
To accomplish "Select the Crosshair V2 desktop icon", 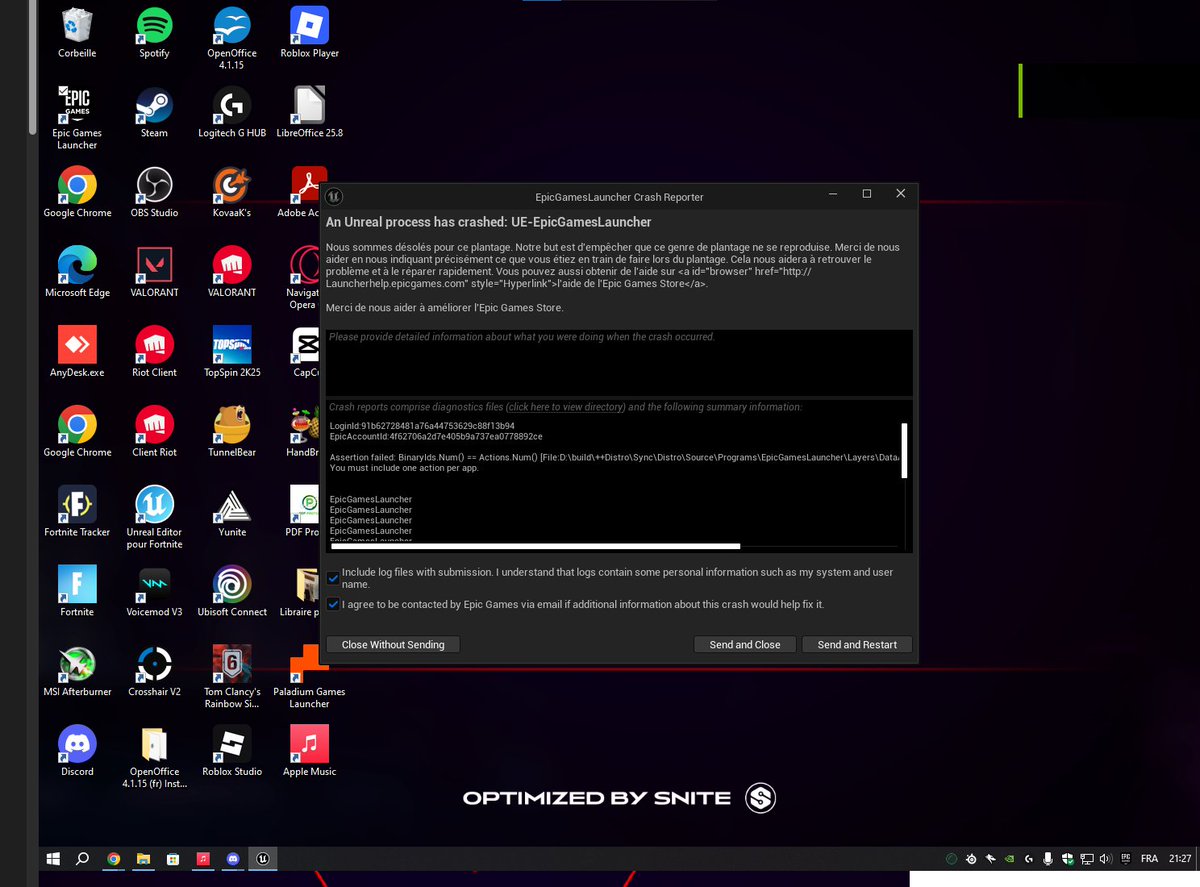I will (154, 672).
